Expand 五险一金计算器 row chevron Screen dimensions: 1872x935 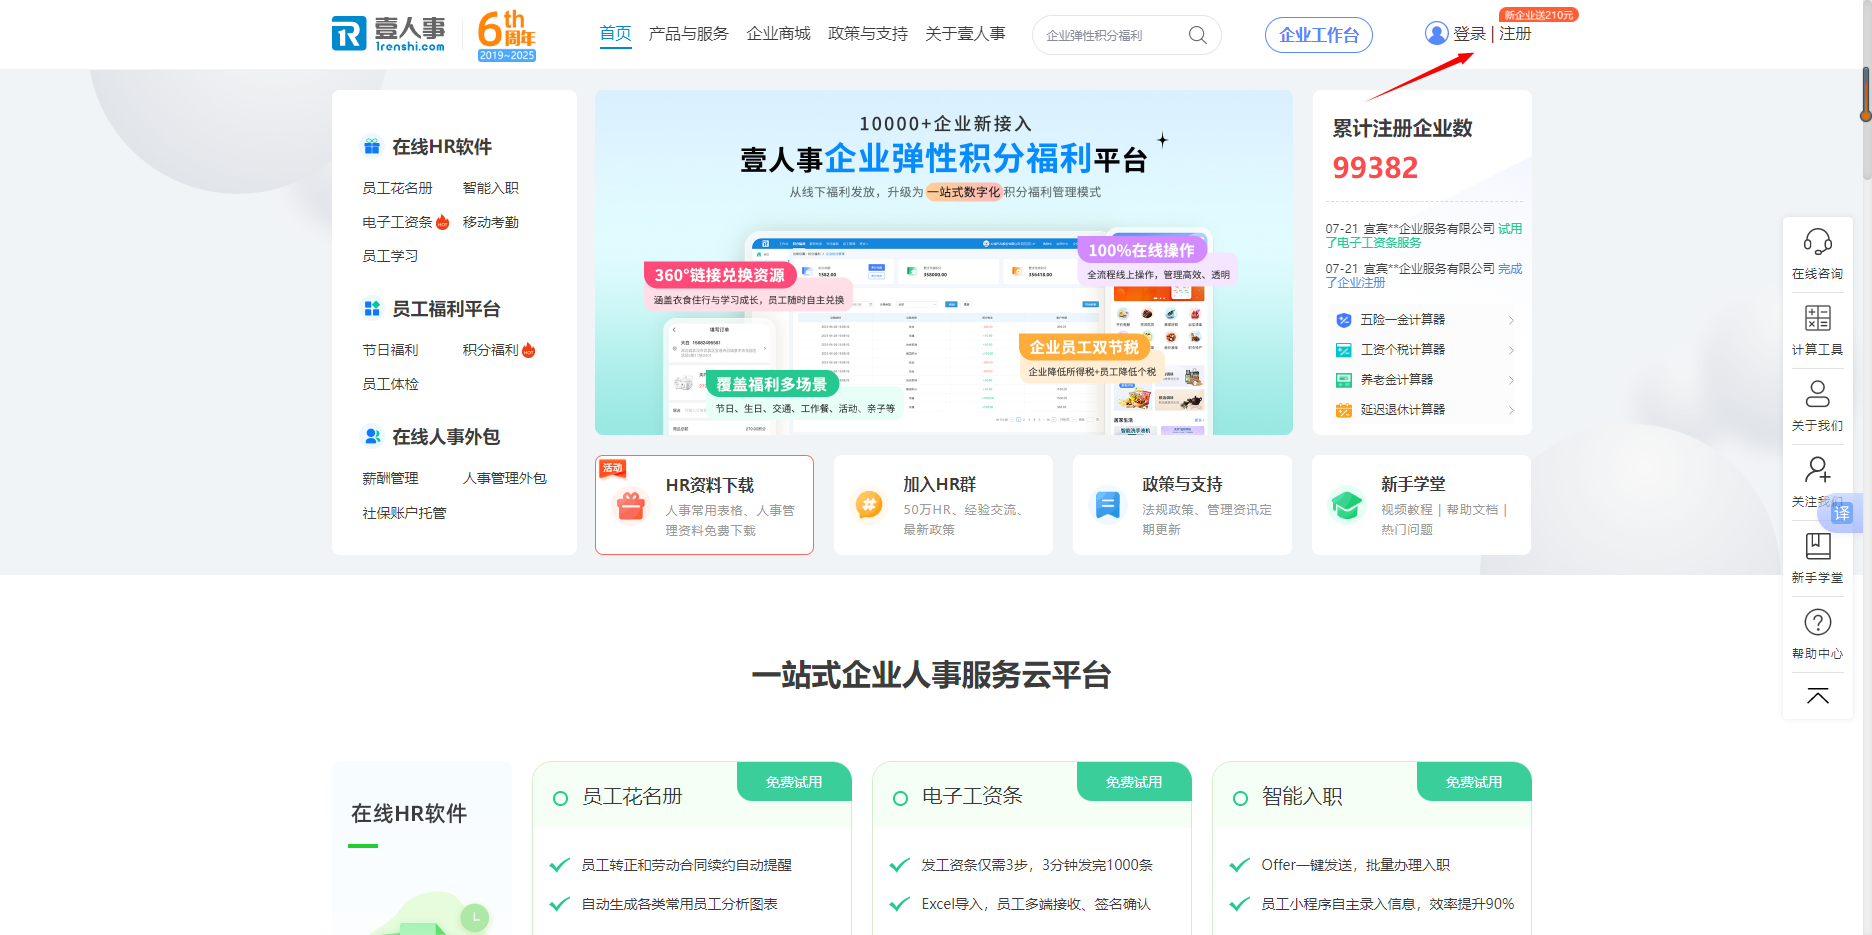1510,320
